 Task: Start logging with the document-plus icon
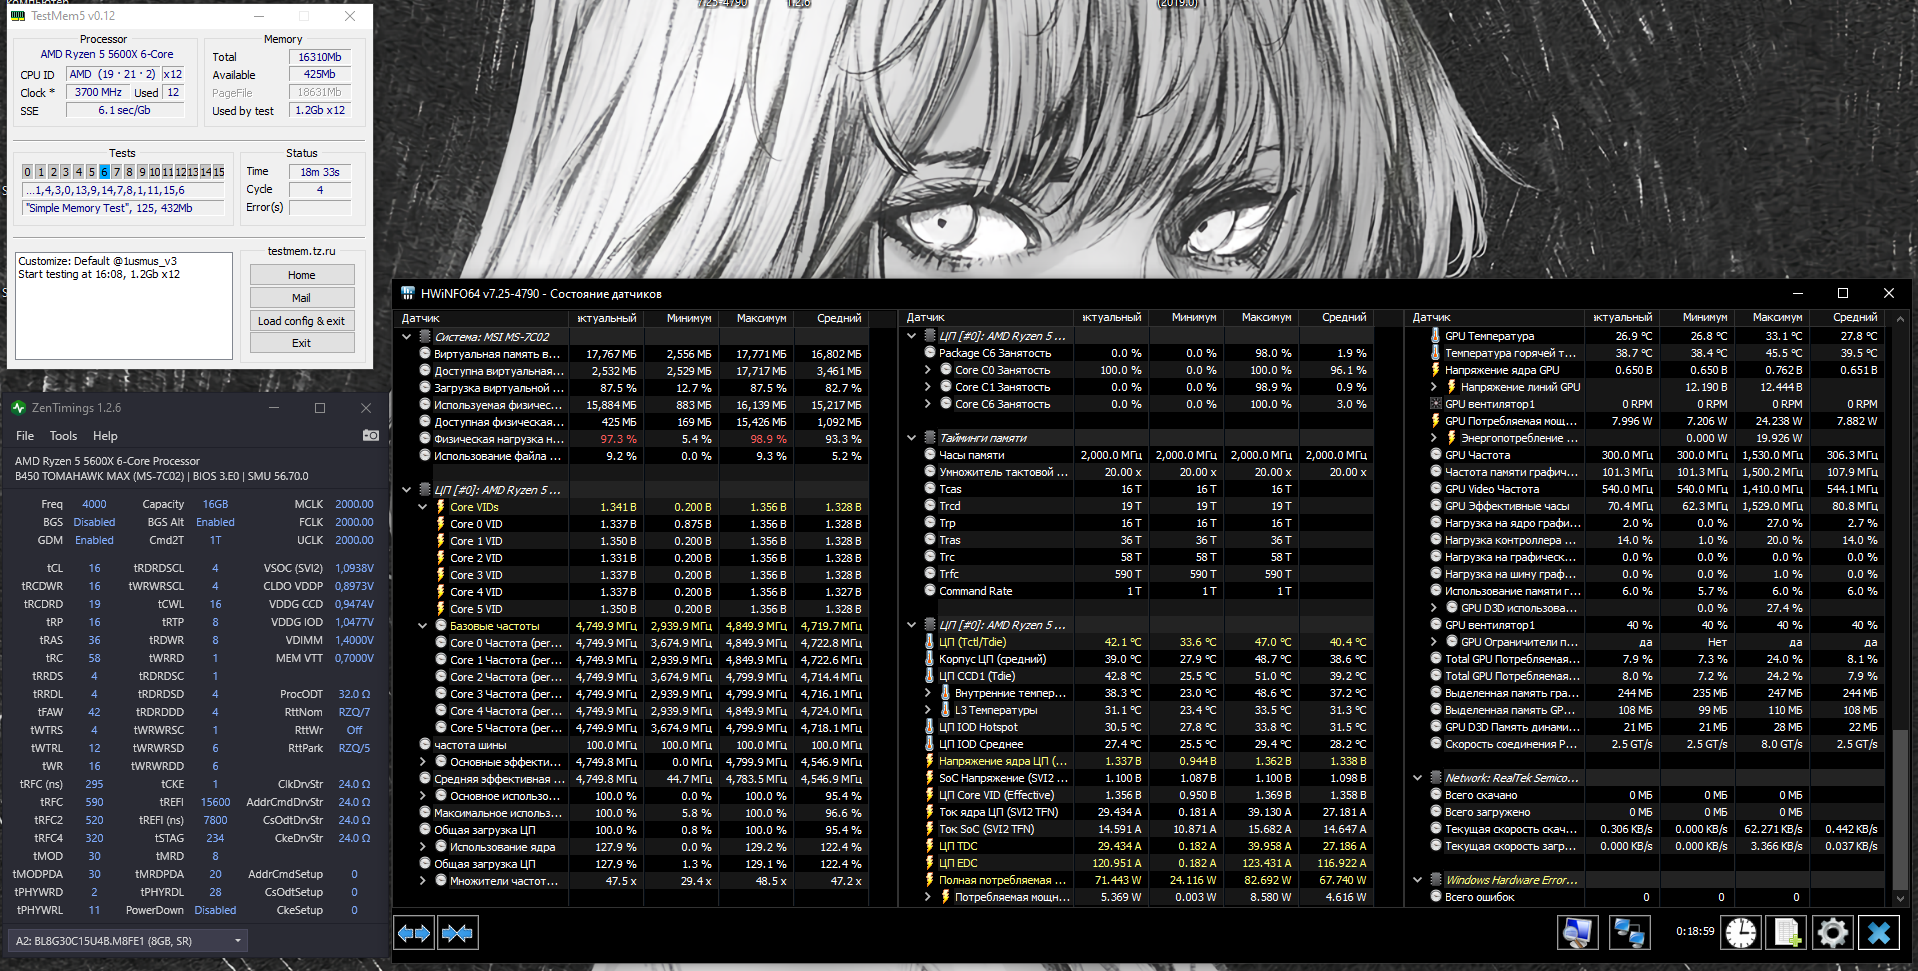tap(1787, 933)
